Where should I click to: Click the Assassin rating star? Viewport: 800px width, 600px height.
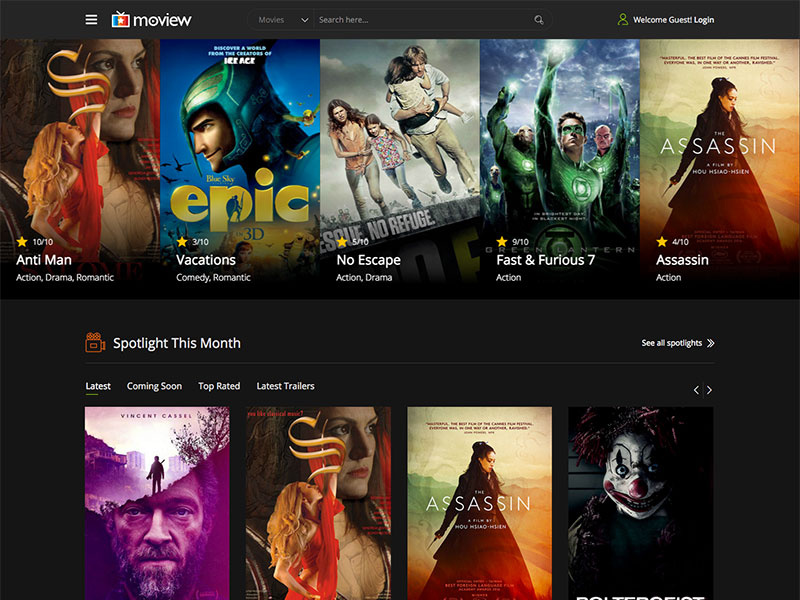pyautogui.click(x=662, y=241)
